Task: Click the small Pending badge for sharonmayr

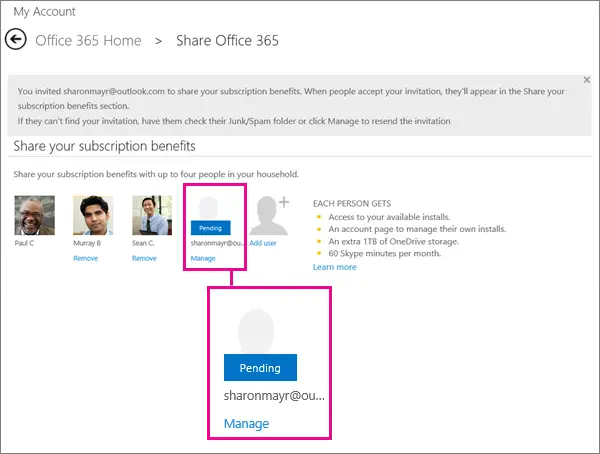Action: tap(210, 228)
